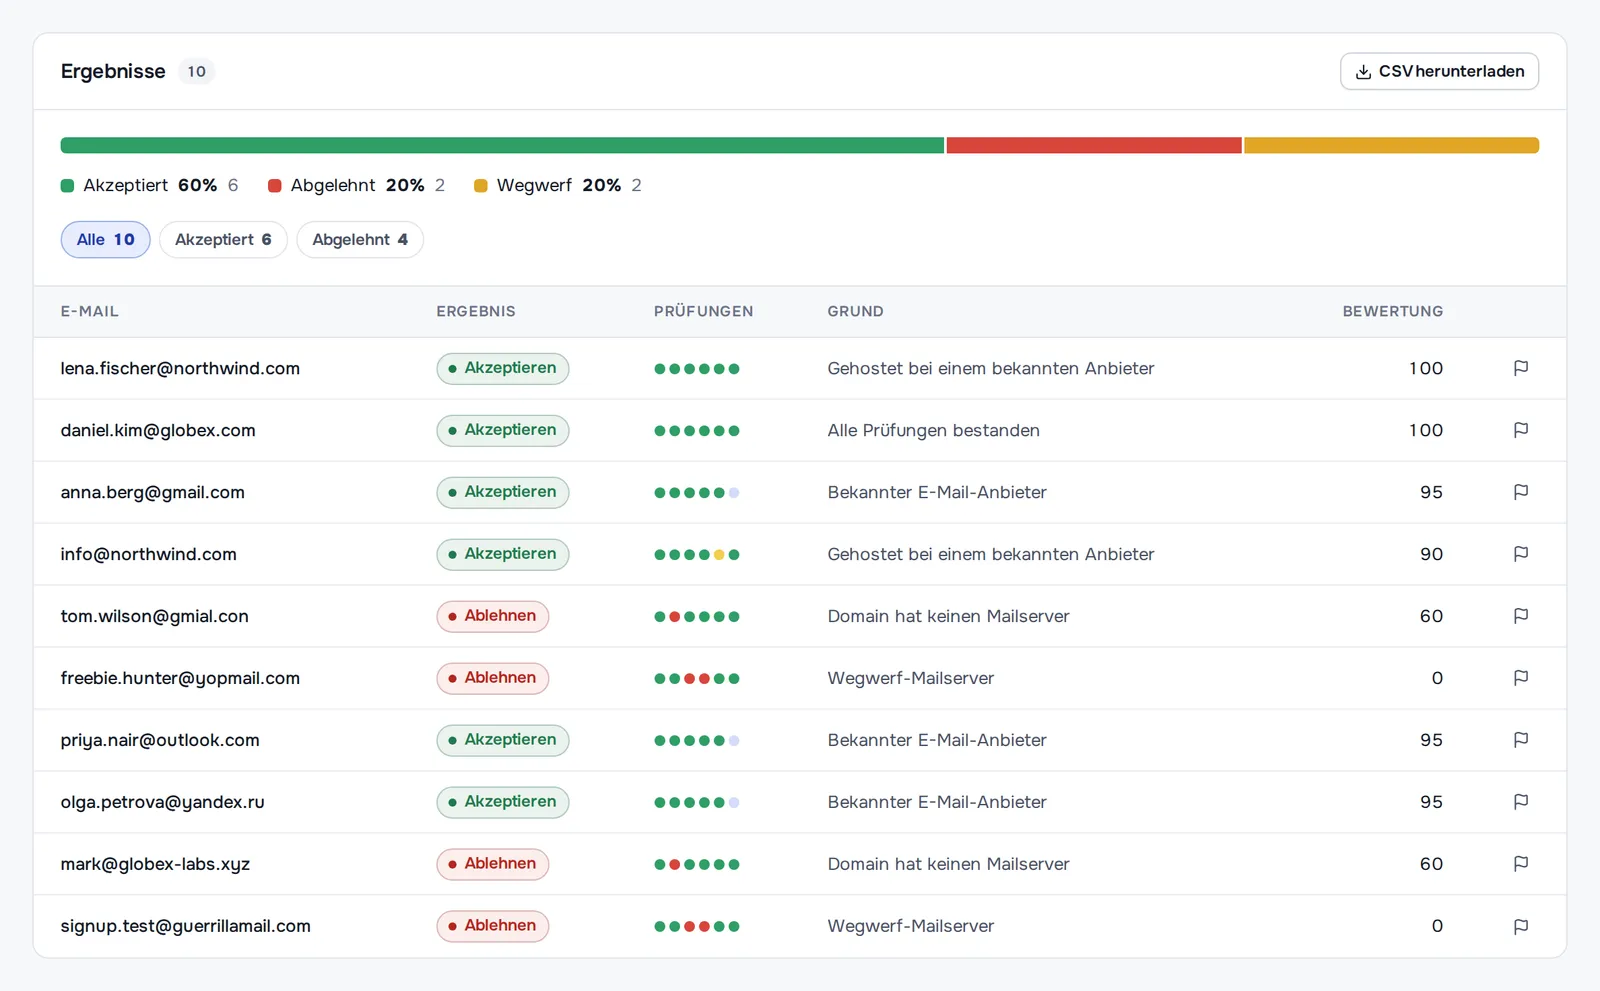Flag the daniel.kim@globex.com result
The image size is (1600, 991).
1520,430
